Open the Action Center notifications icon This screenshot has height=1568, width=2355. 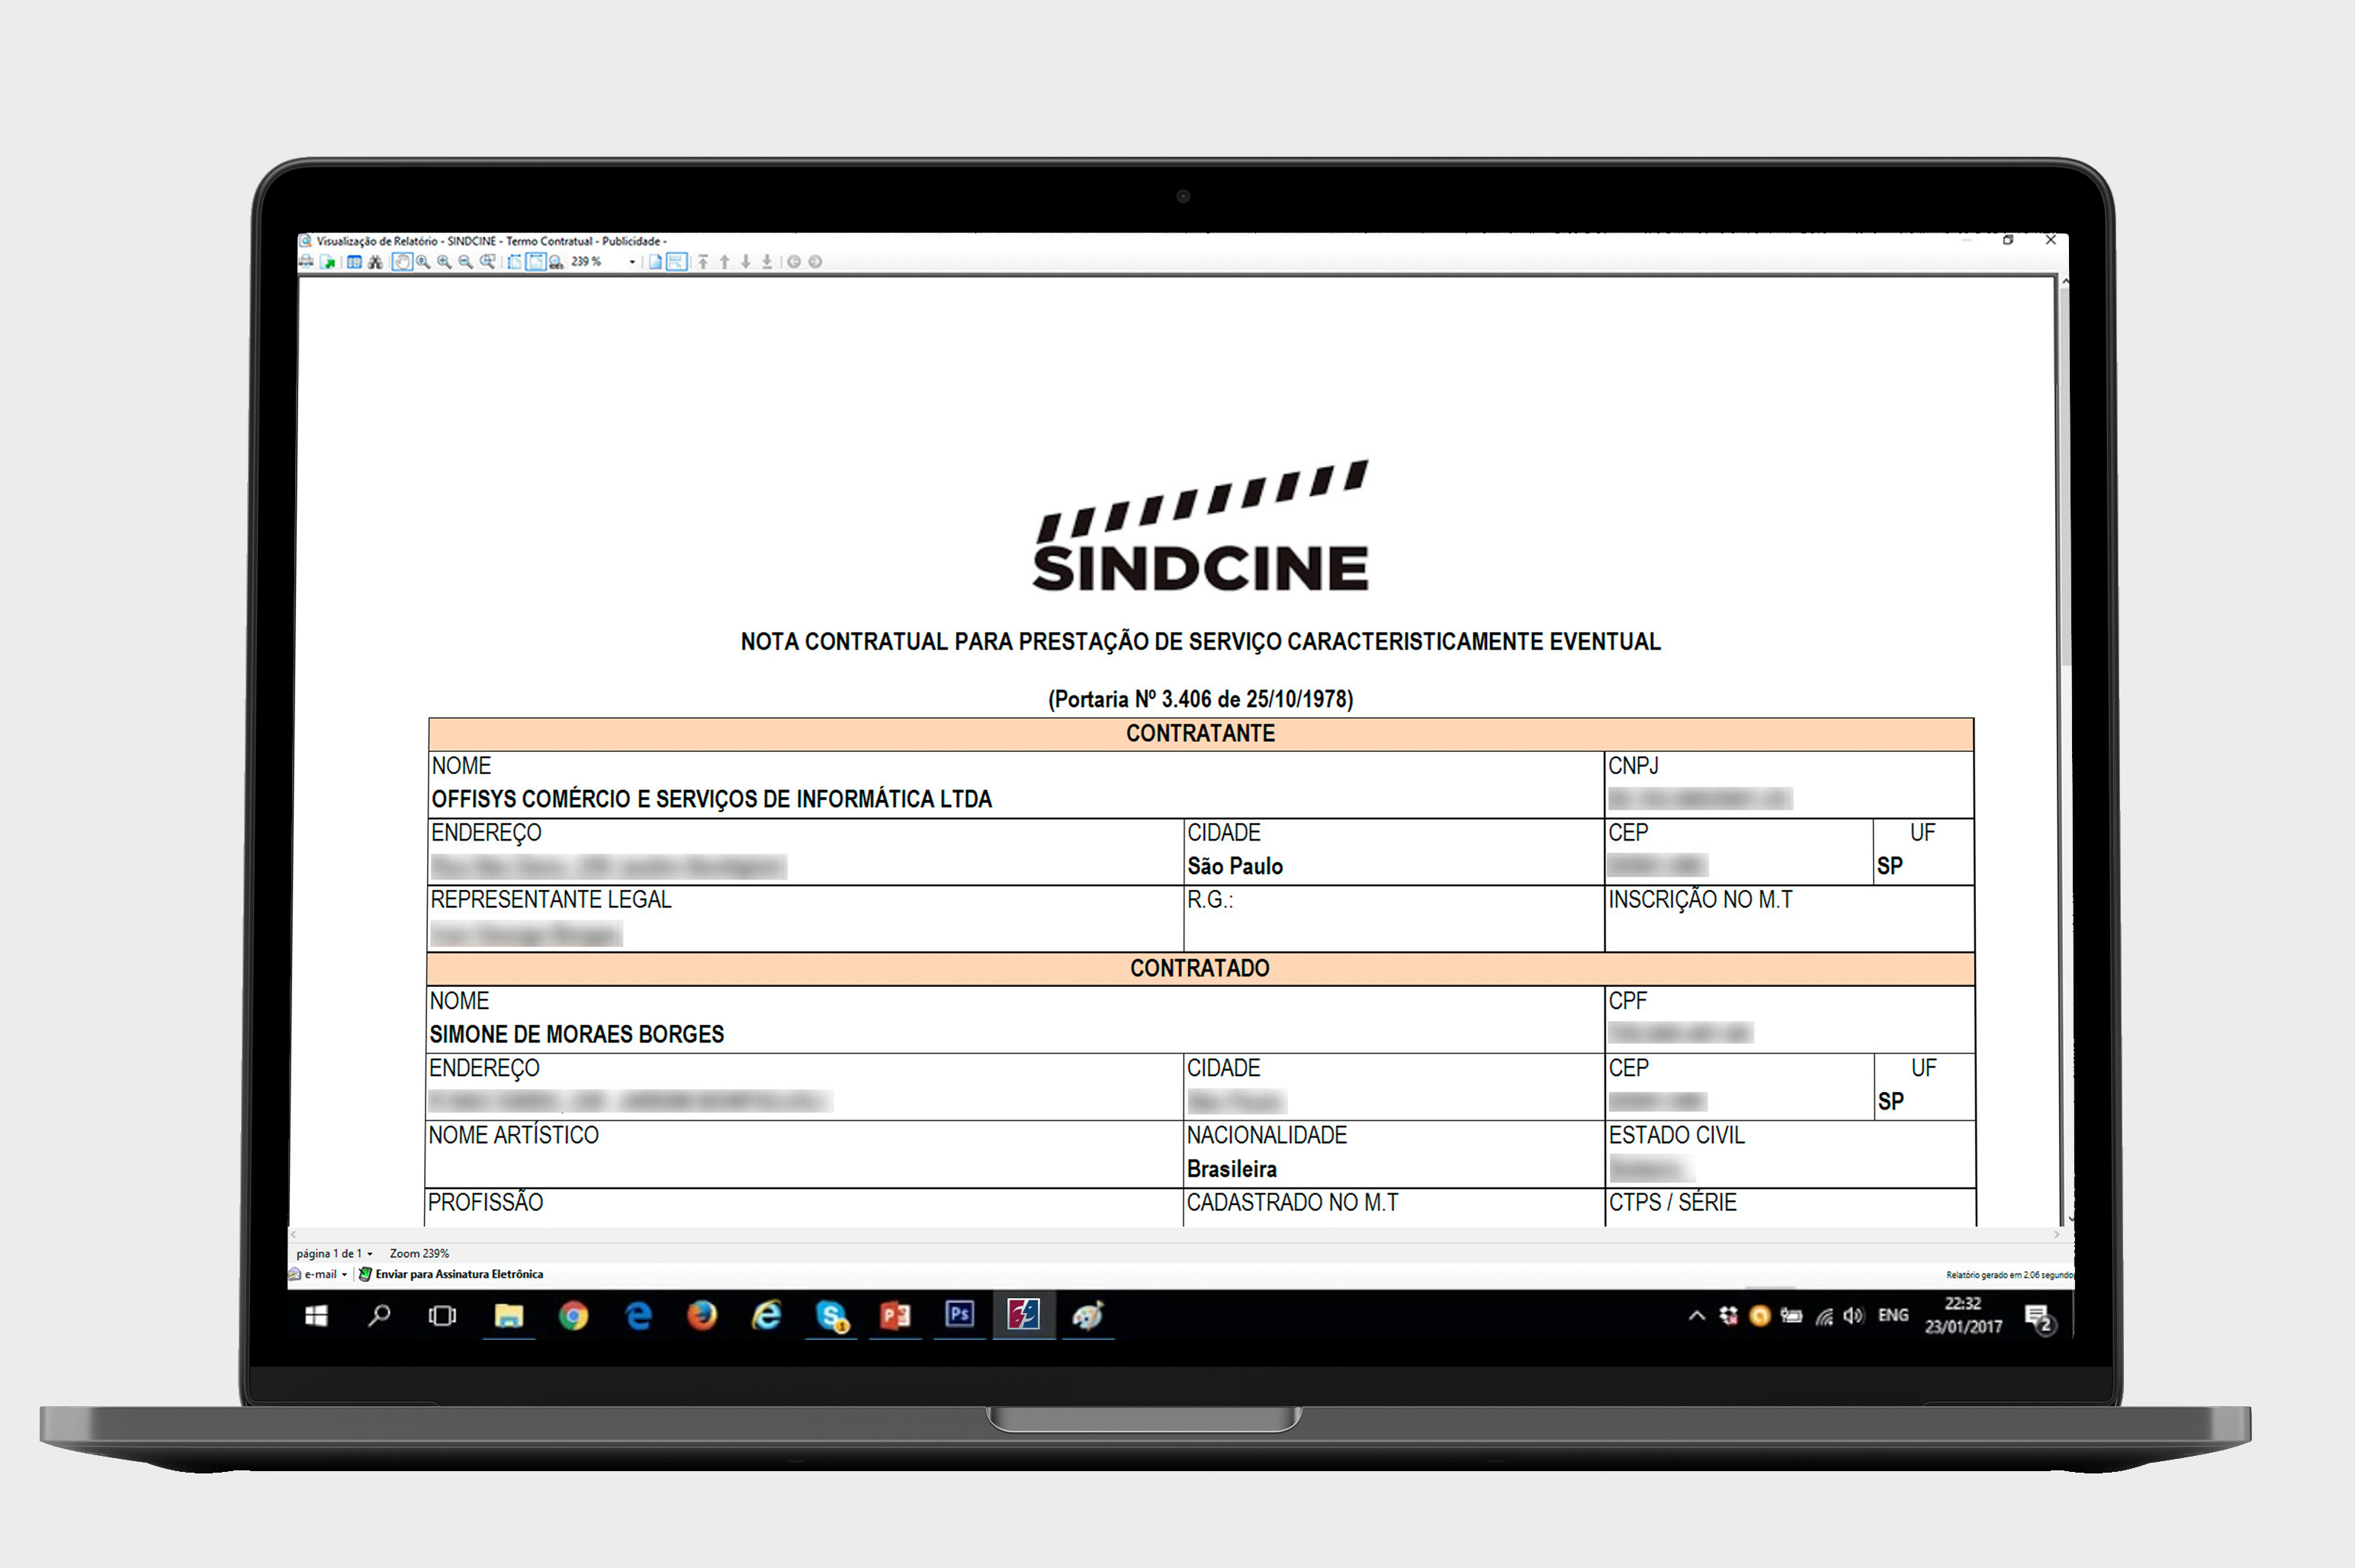pos(2039,1319)
